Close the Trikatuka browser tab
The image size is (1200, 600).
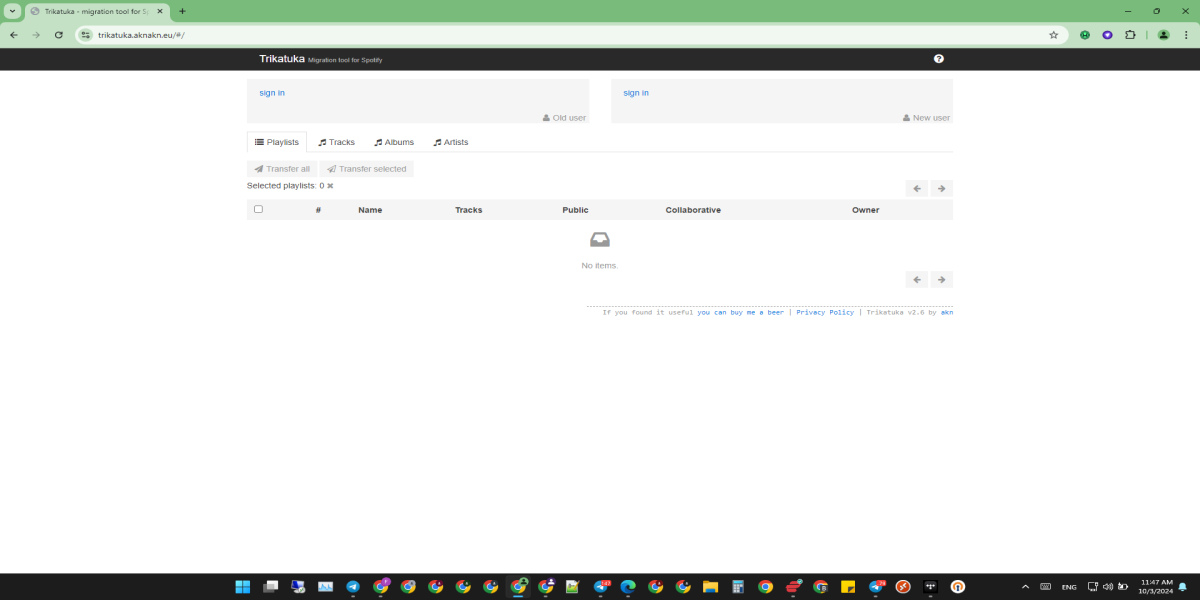click(160, 11)
